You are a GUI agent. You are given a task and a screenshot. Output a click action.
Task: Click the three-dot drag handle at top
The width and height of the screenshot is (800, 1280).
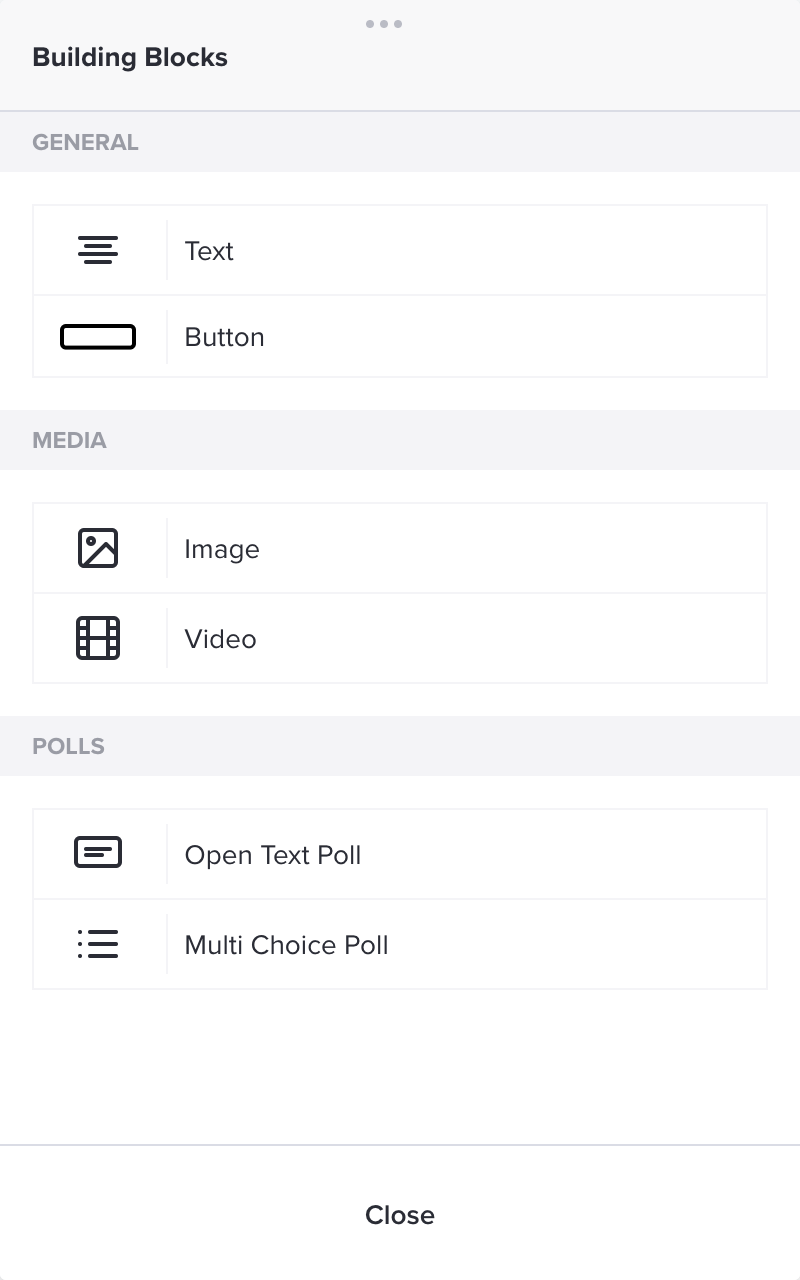(x=384, y=23)
